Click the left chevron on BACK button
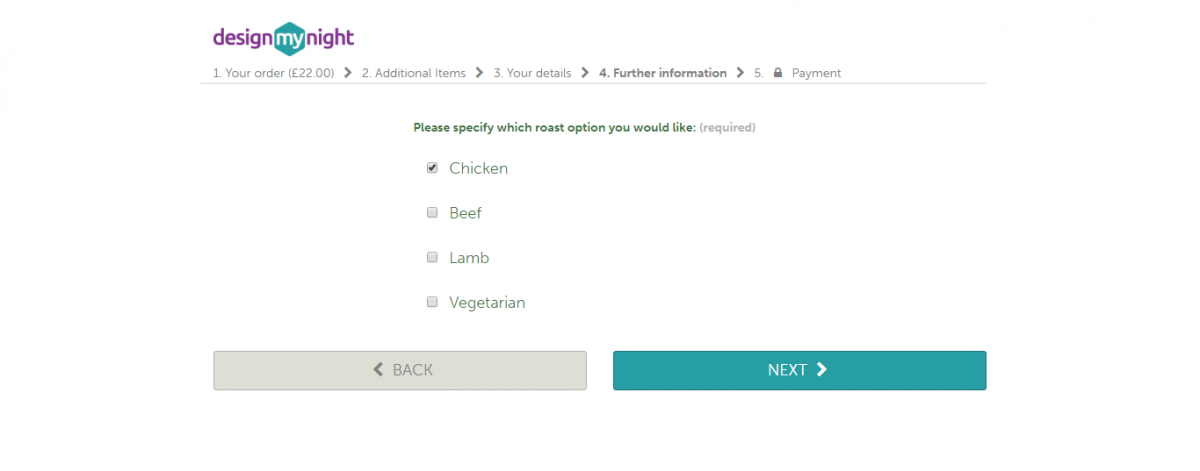1200x471 pixels. [378, 370]
